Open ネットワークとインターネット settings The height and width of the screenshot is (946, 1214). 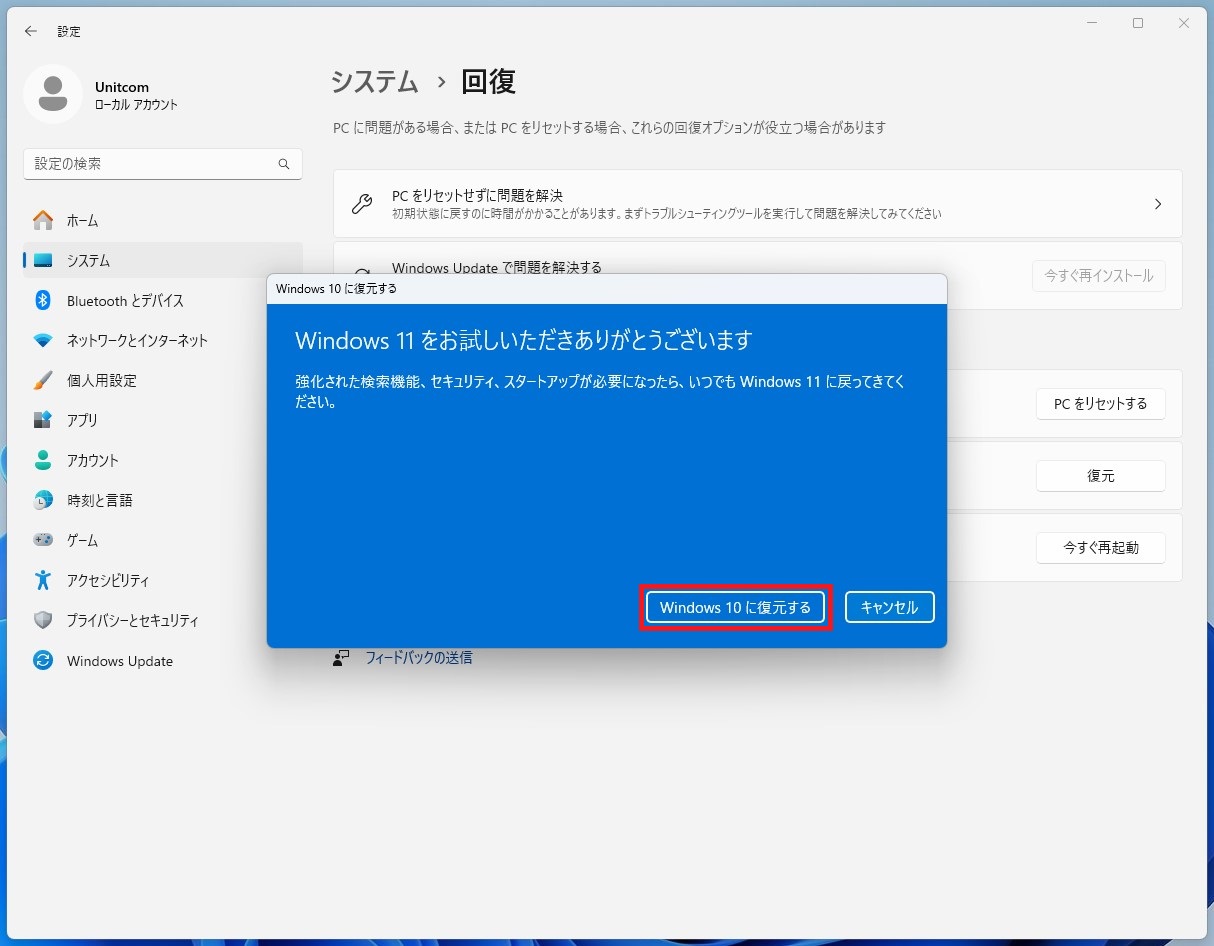[137, 340]
